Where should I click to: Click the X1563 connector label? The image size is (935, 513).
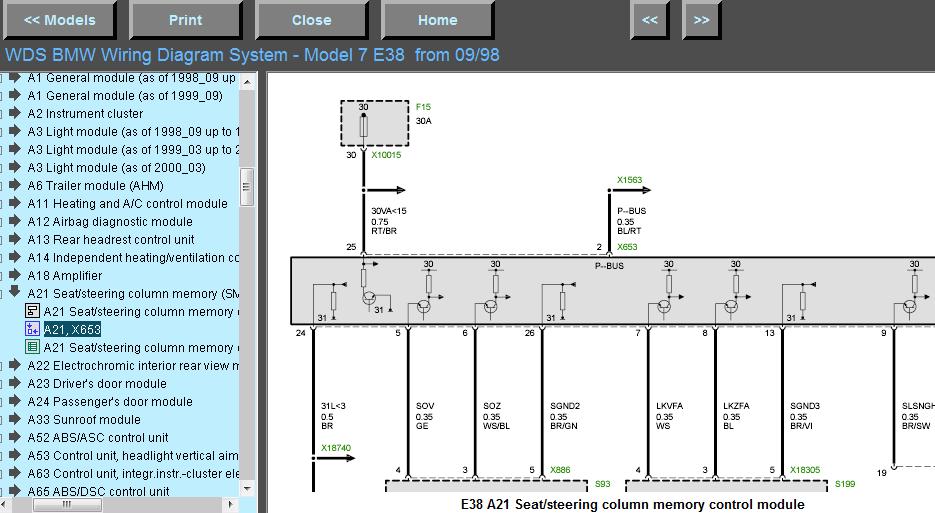click(630, 180)
